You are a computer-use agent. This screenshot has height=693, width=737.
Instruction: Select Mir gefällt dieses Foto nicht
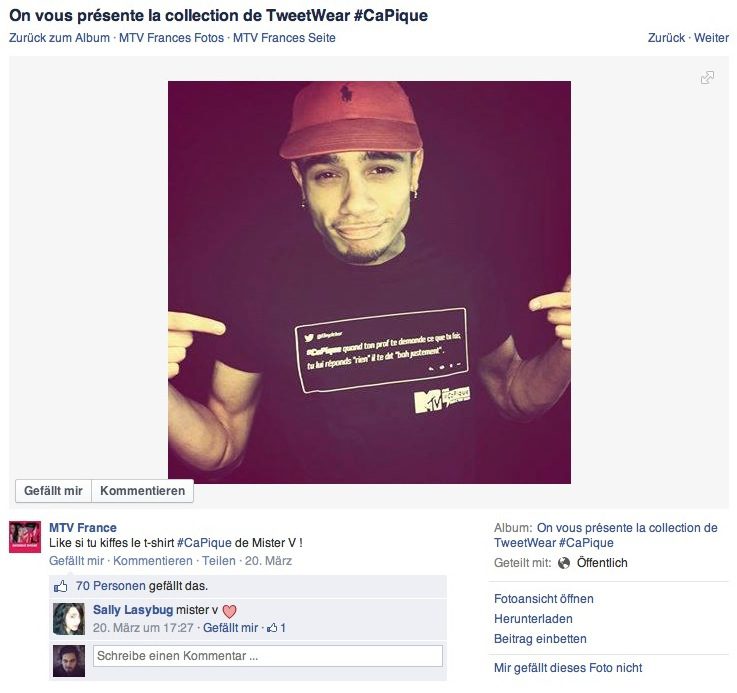click(x=568, y=668)
